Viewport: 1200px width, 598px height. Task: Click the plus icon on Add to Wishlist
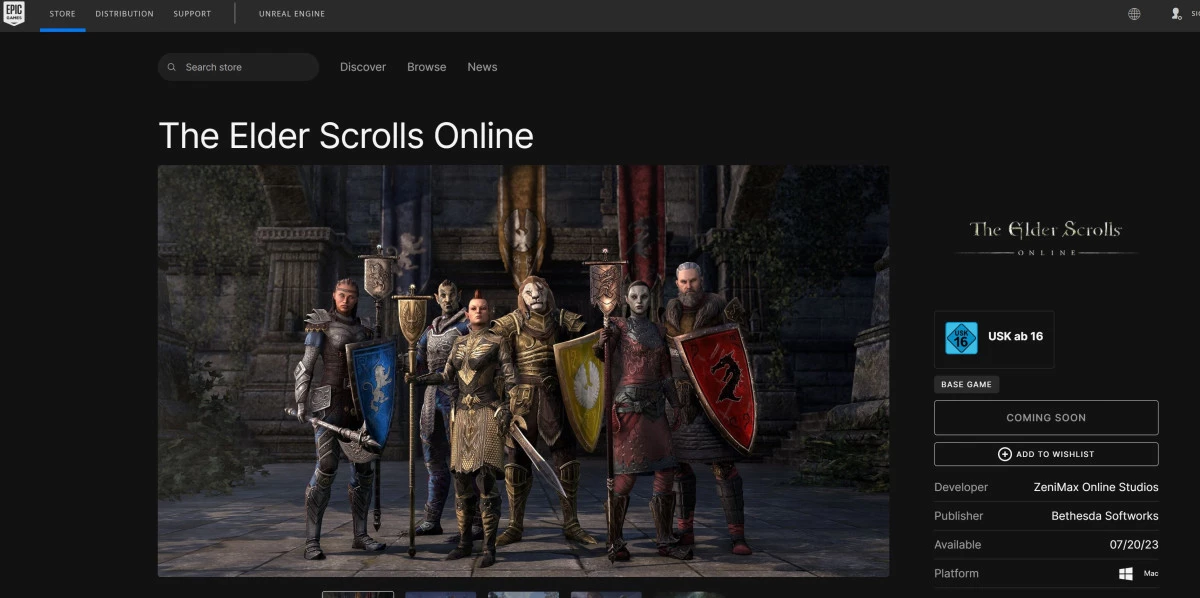click(1005, 454)
